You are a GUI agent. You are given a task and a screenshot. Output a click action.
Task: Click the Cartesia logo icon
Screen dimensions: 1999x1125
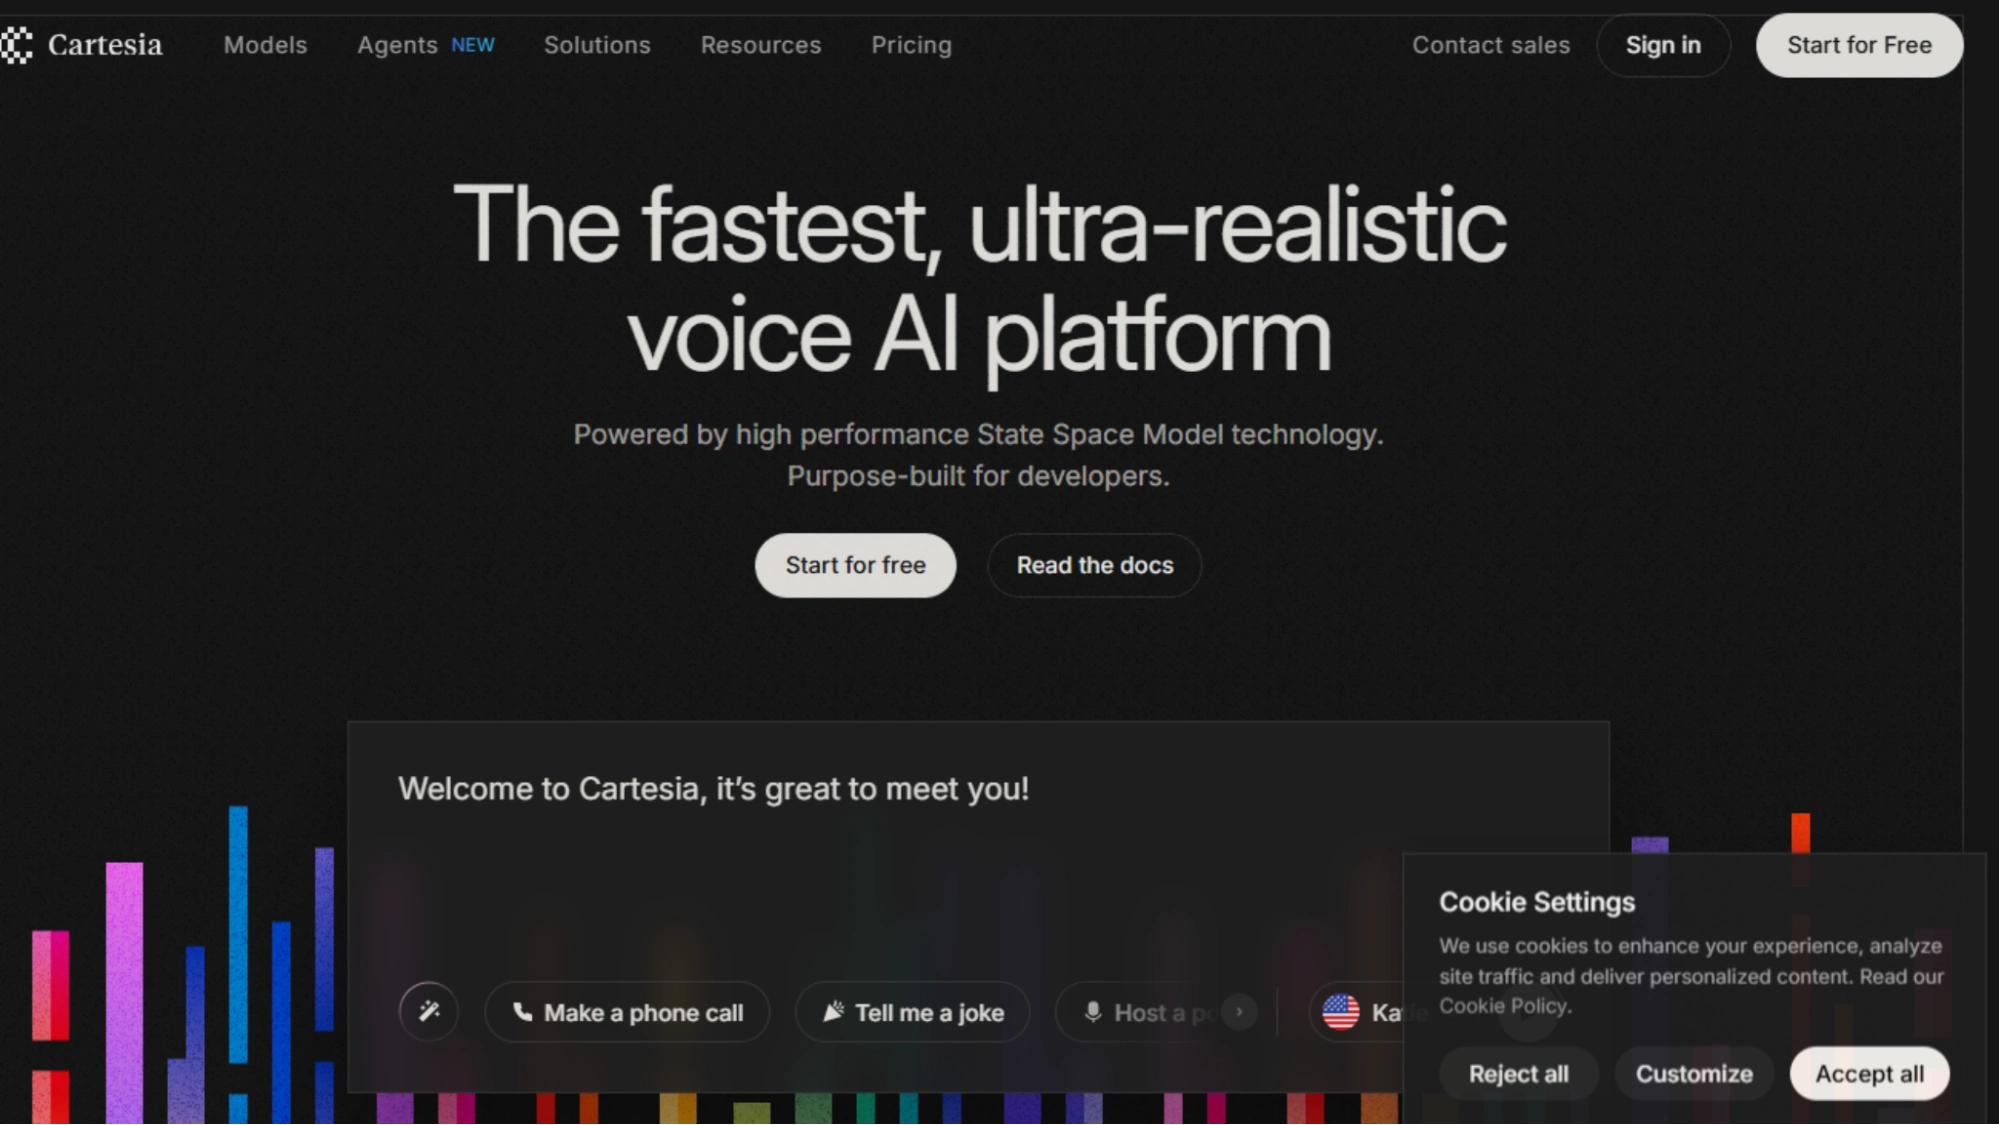(x=17, y=45)
